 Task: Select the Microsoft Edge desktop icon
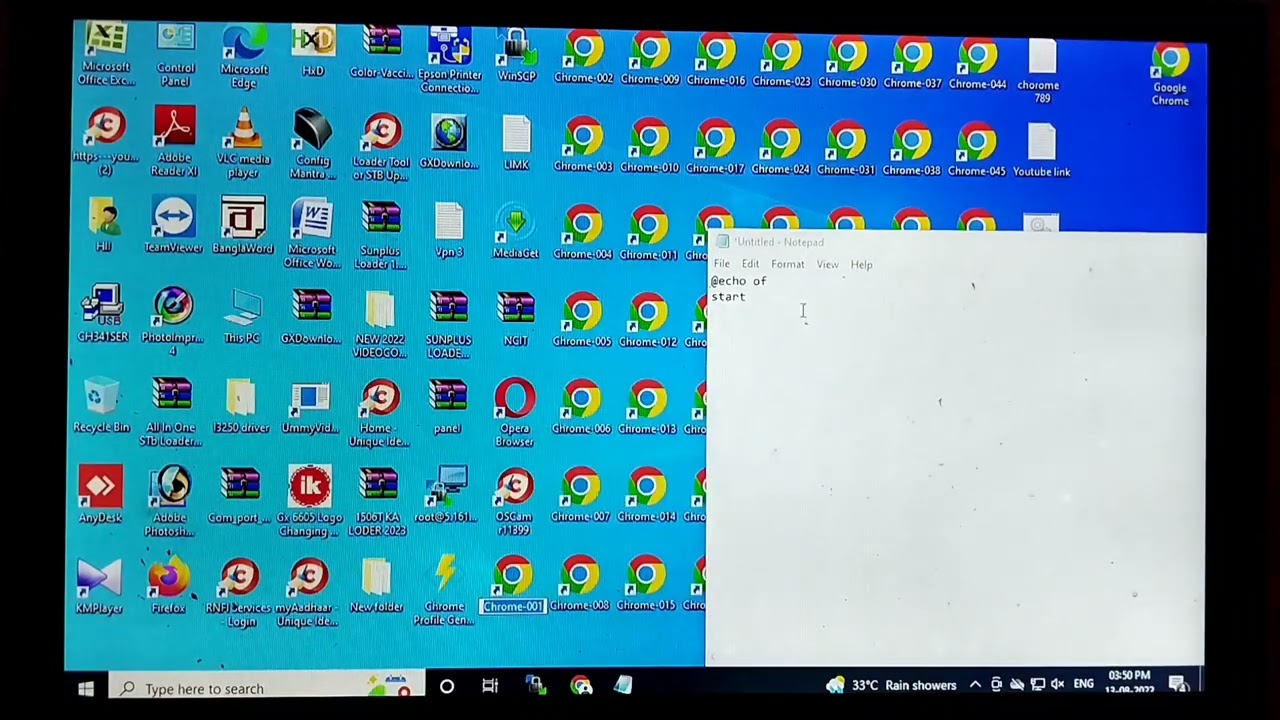click(x=244, y=57)
